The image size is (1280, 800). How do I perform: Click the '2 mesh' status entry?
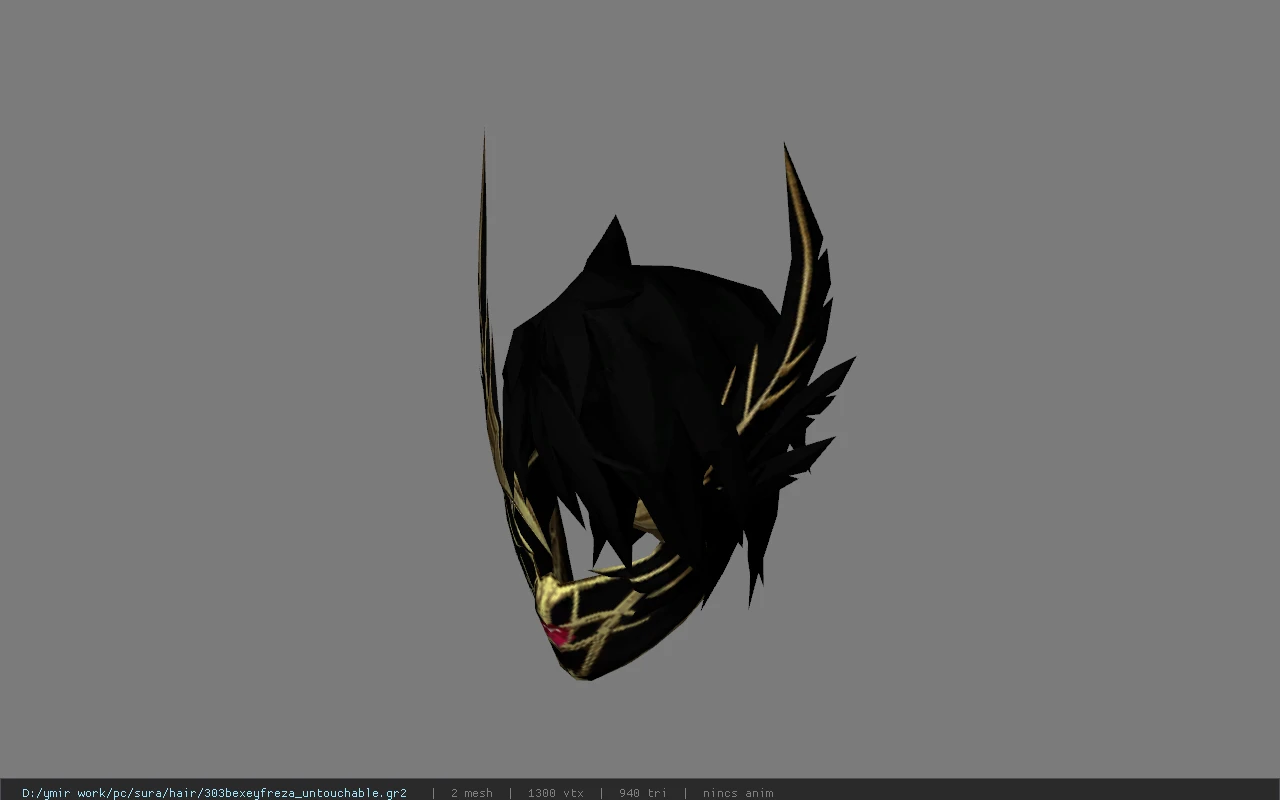(x=471, y=793)
